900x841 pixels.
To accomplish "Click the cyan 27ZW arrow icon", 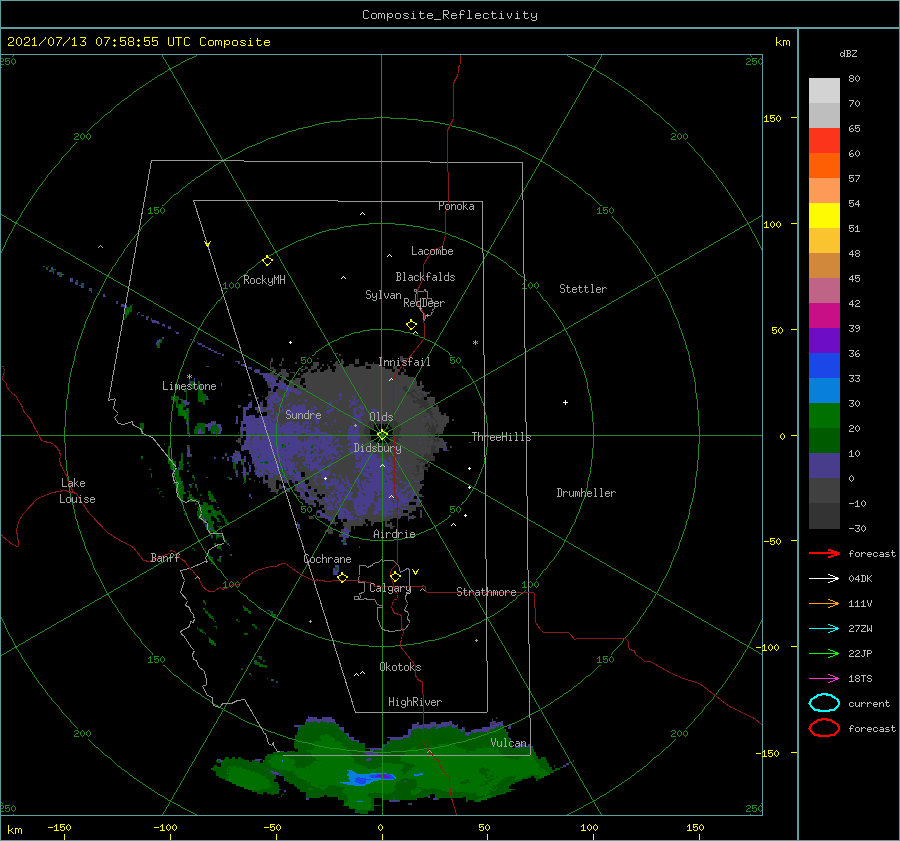I will click(x=824, y=629).
